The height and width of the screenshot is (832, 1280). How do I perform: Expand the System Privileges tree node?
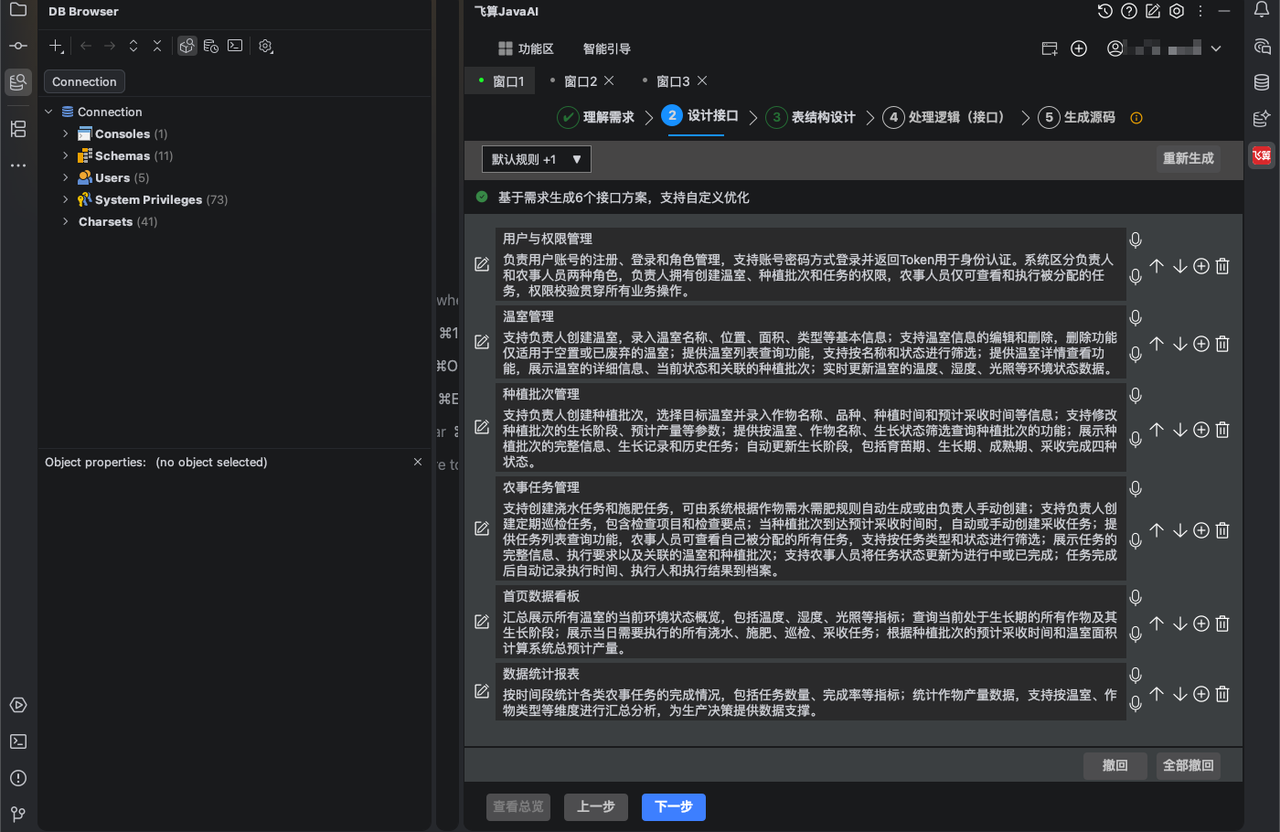66,200
